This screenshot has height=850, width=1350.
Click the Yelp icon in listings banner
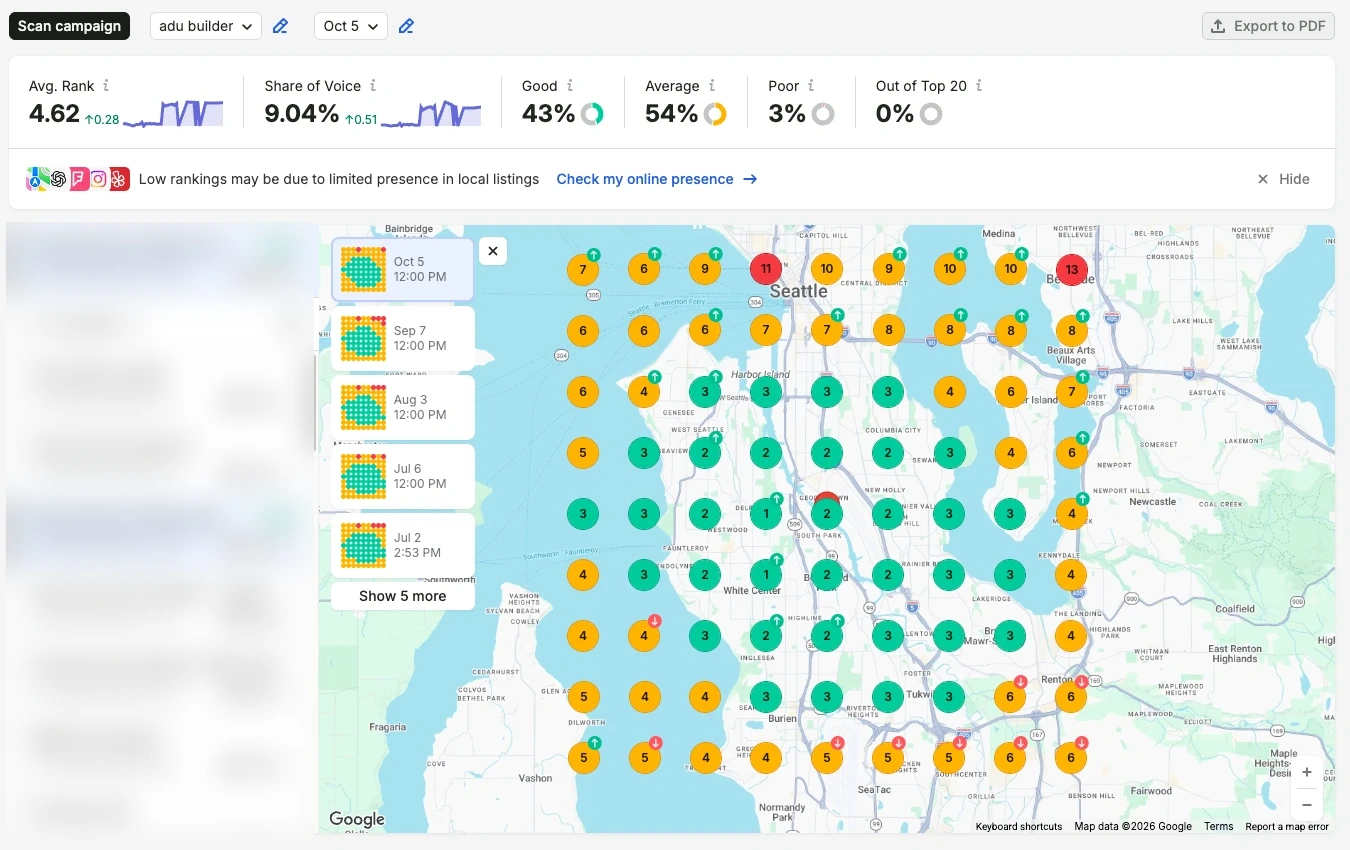click(x=120, y=179)
